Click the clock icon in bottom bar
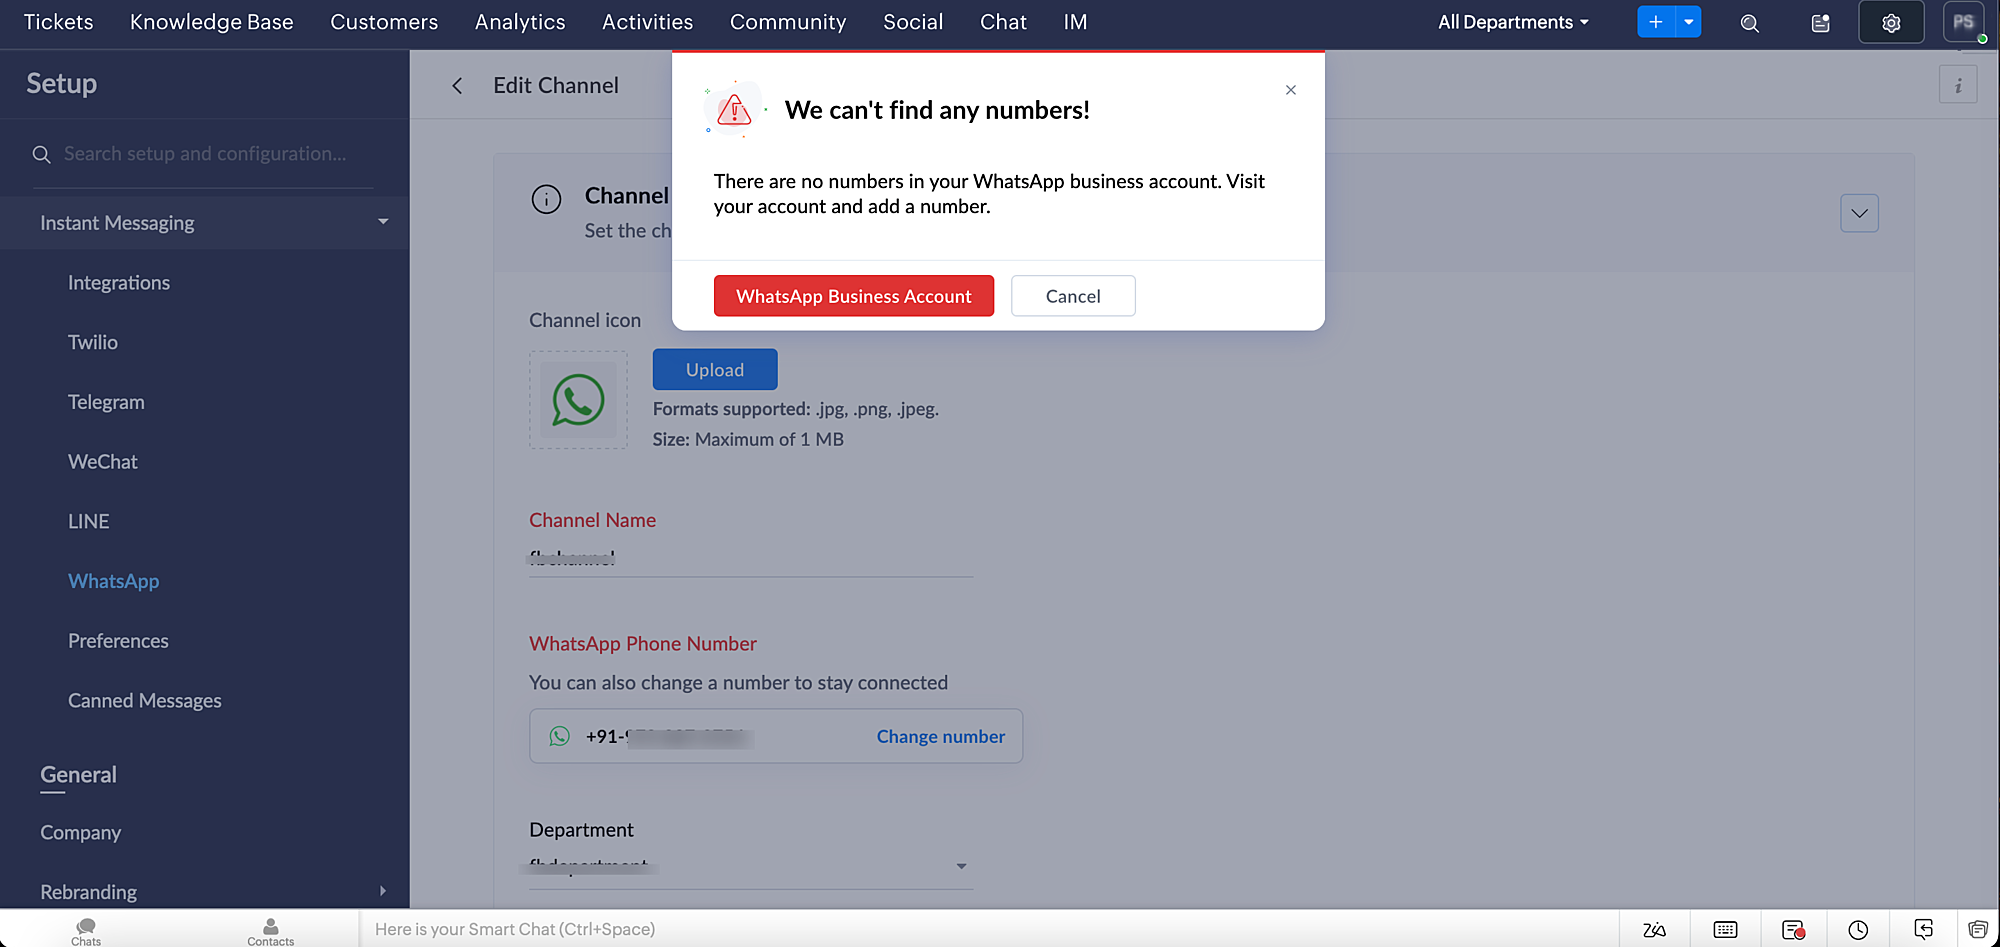Viewport: 2000px width, 947px height. coord(1858,930)
